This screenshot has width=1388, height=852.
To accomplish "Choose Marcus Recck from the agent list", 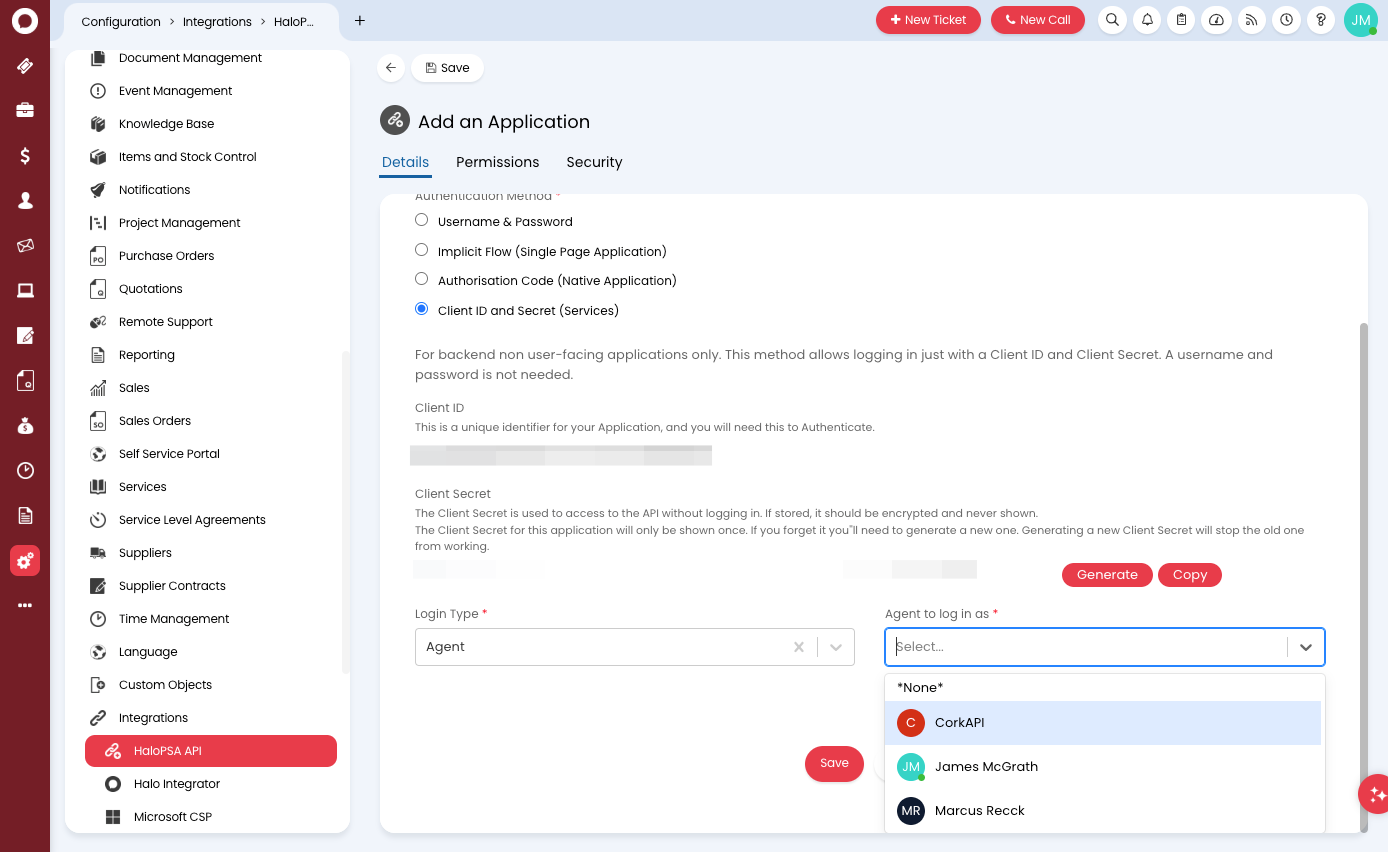I will click(x=1104, y=811).
